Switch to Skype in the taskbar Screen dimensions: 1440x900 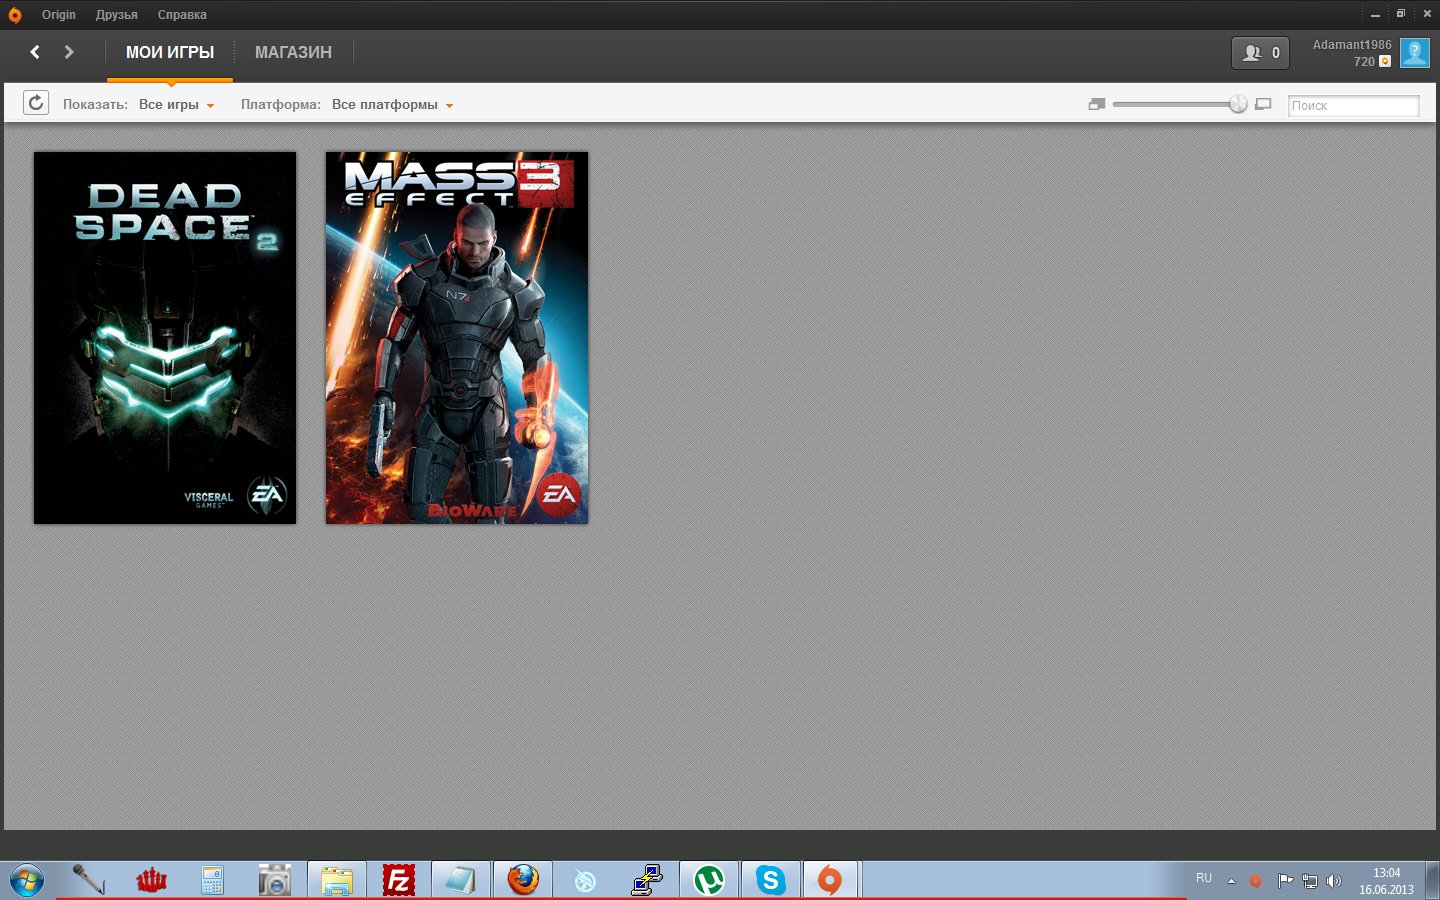(771, 880)
